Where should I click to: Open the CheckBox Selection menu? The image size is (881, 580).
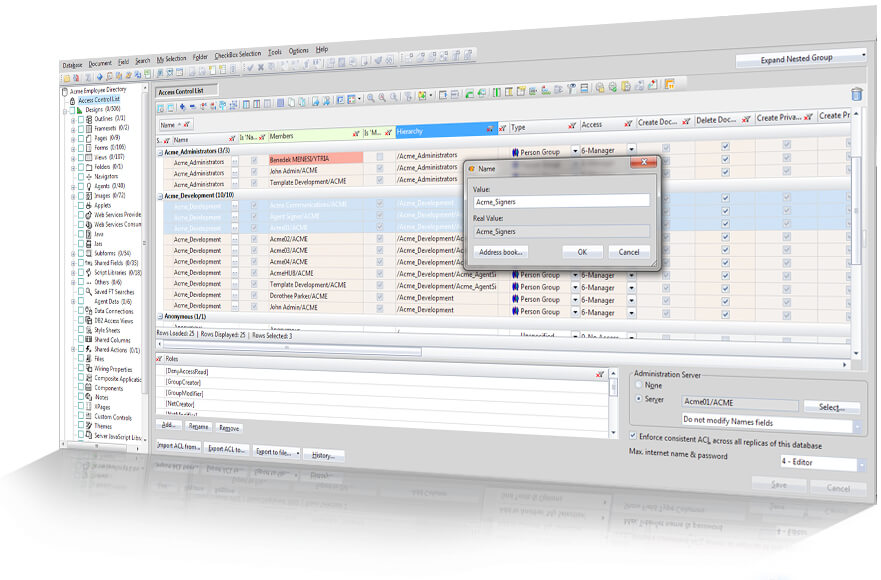point(238,55)
